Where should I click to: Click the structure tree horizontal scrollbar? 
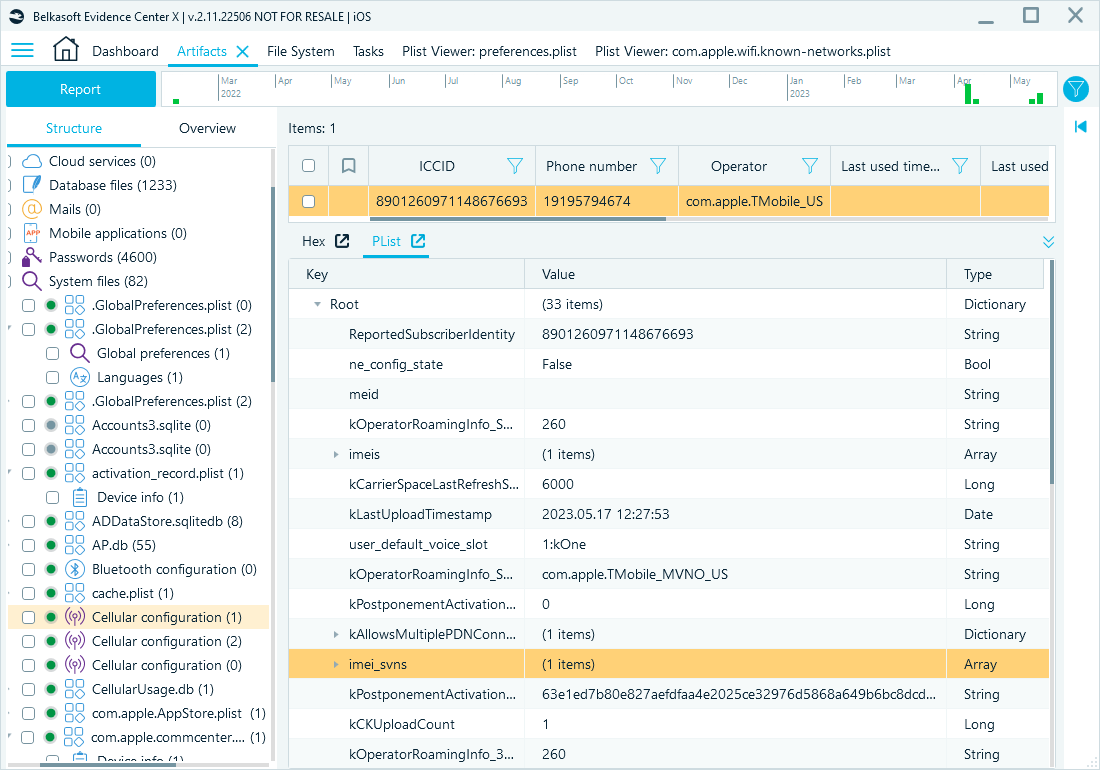pyautogui.click(x=108, y=764)
